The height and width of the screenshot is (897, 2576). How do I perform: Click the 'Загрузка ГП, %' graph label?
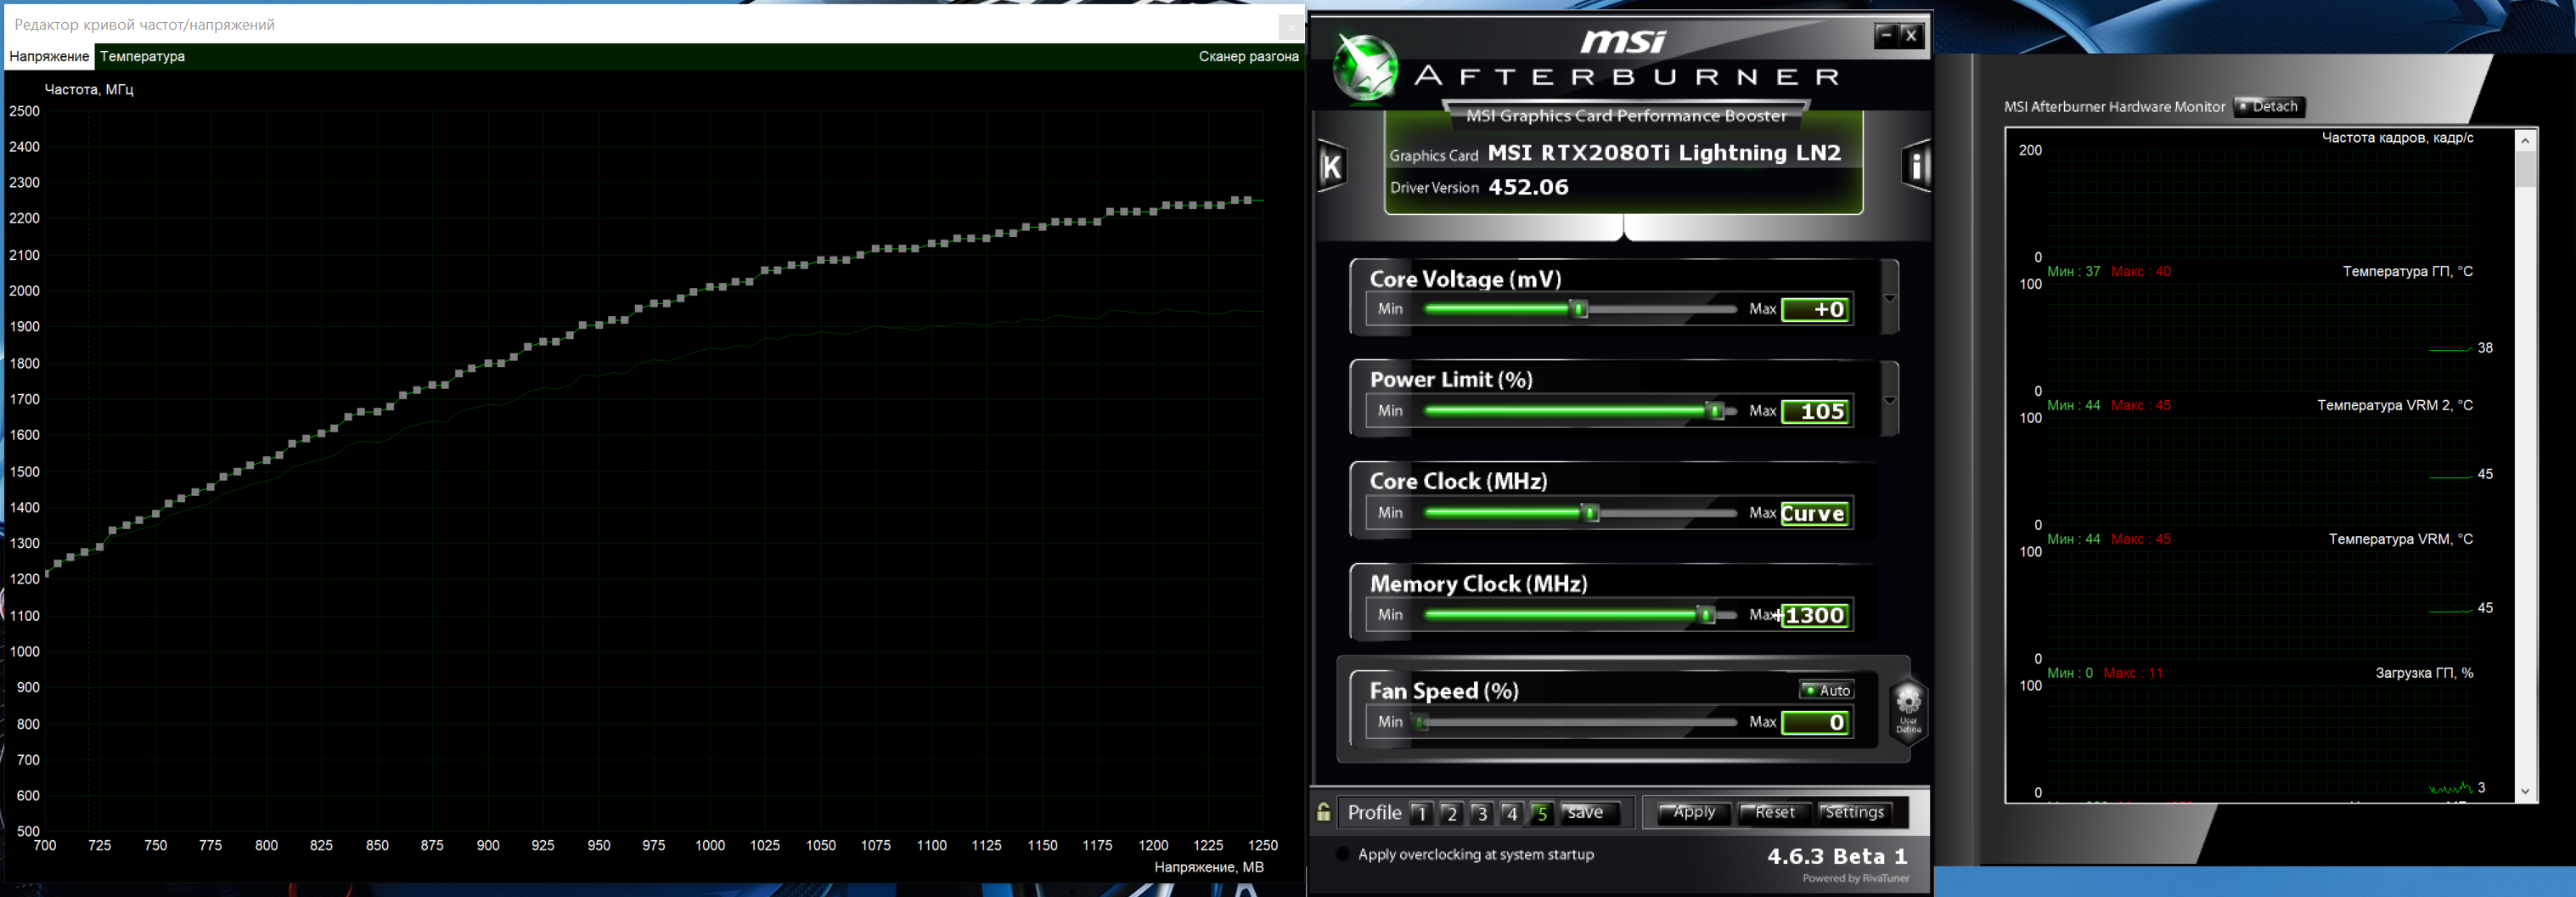coord(2424,674)
